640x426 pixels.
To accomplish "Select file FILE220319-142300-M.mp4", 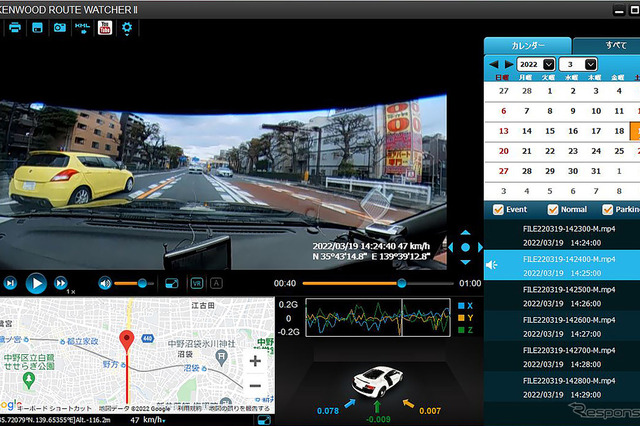I will [x=562, y=235].
